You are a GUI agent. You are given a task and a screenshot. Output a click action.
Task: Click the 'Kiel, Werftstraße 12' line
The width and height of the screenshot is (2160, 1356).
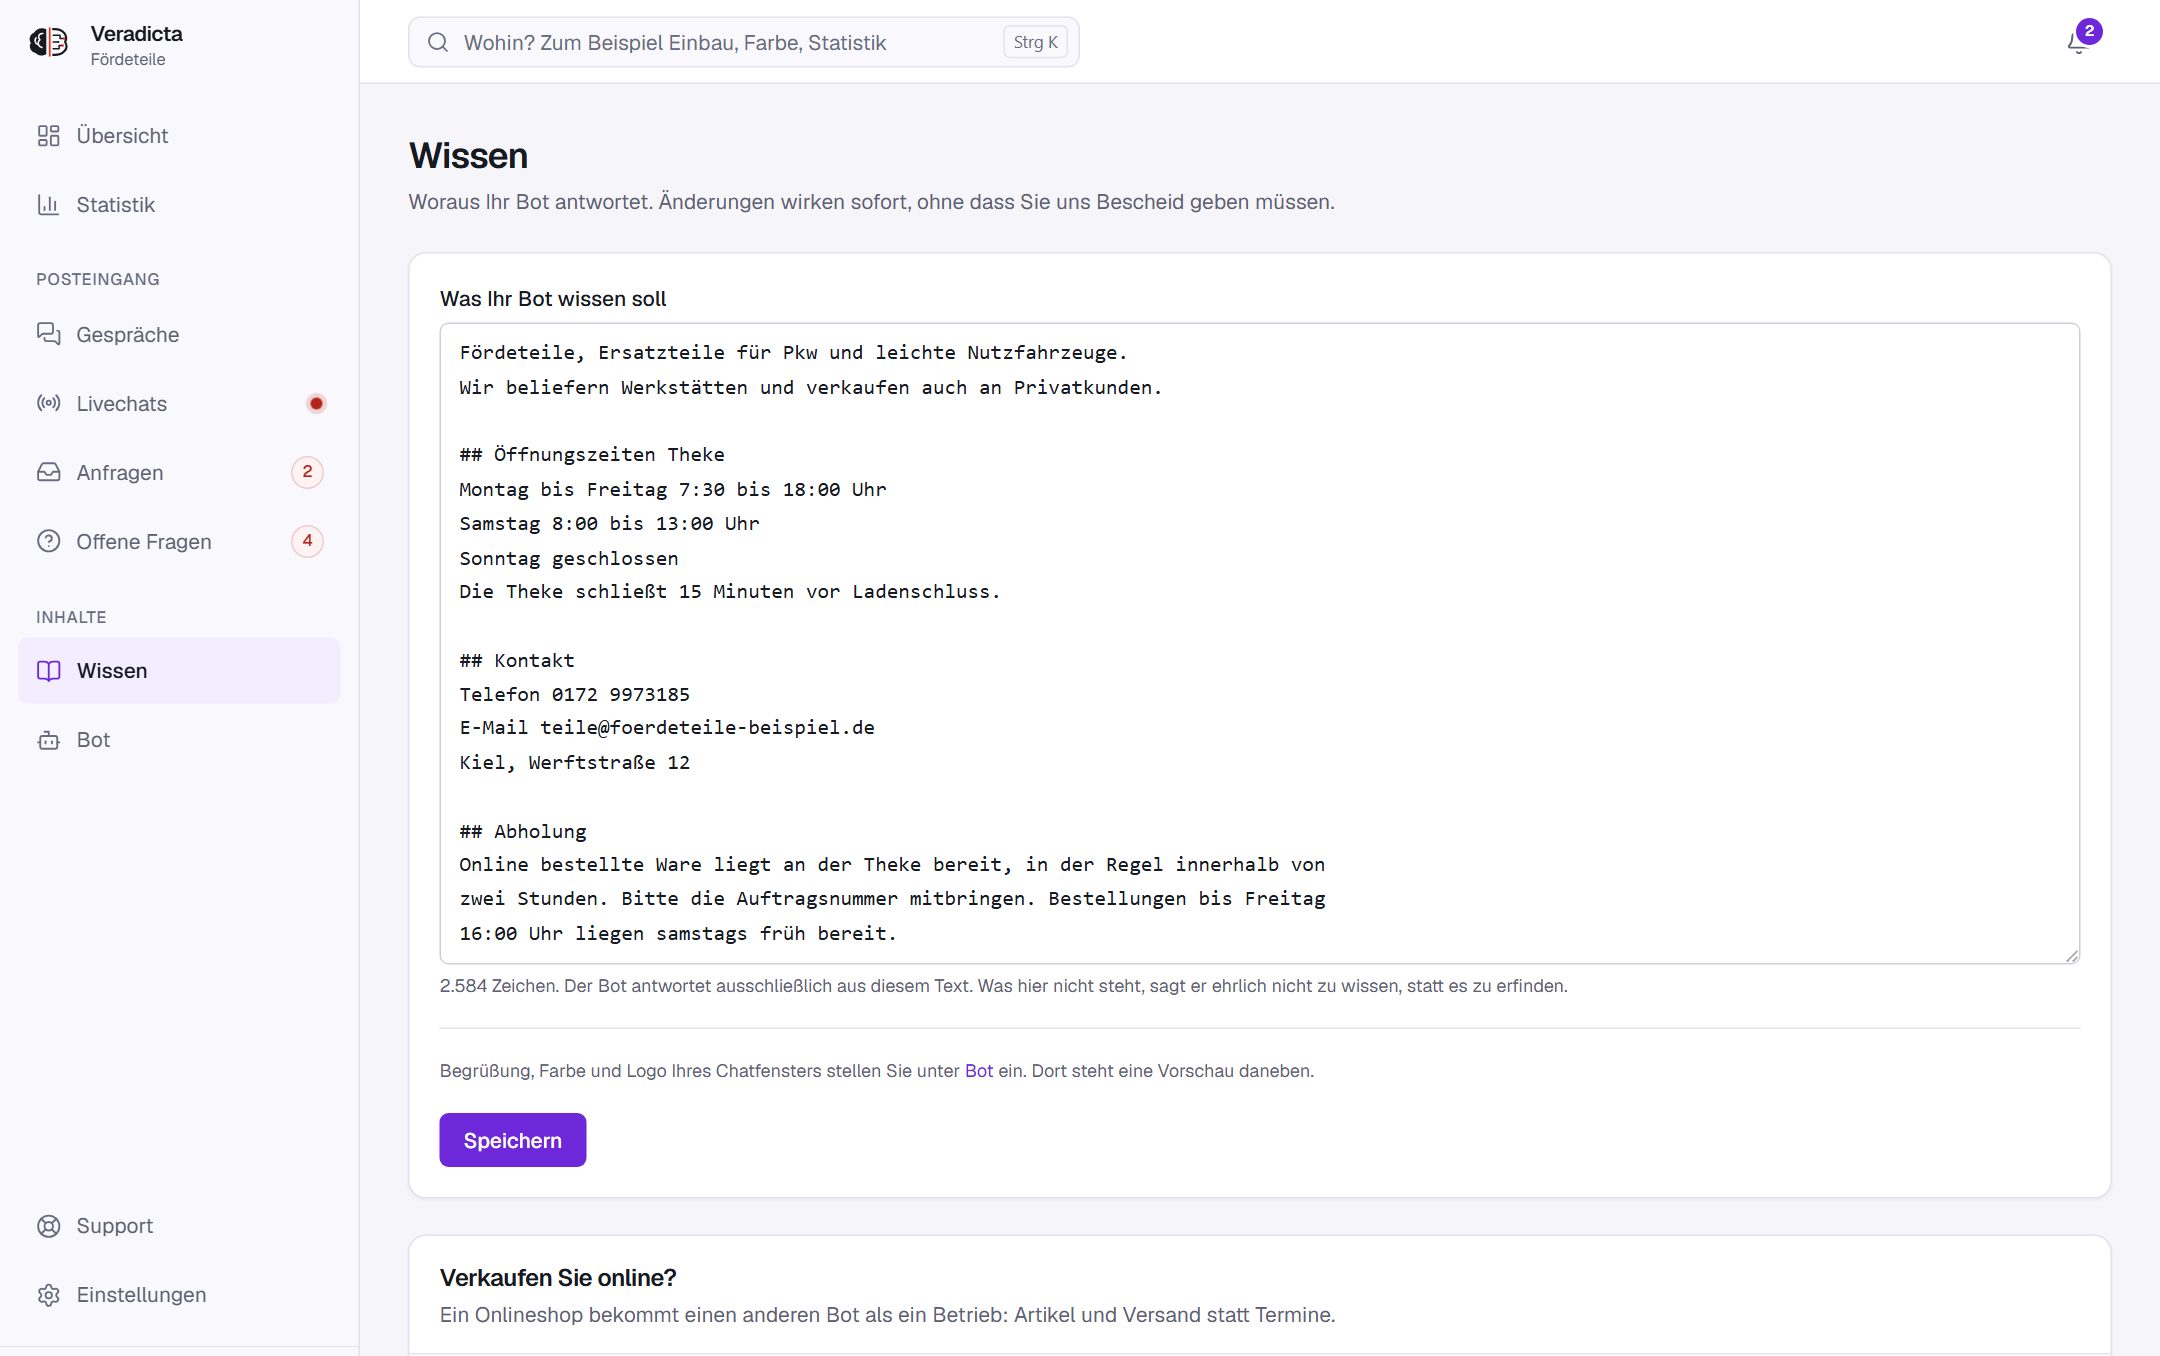coord(575,763)
